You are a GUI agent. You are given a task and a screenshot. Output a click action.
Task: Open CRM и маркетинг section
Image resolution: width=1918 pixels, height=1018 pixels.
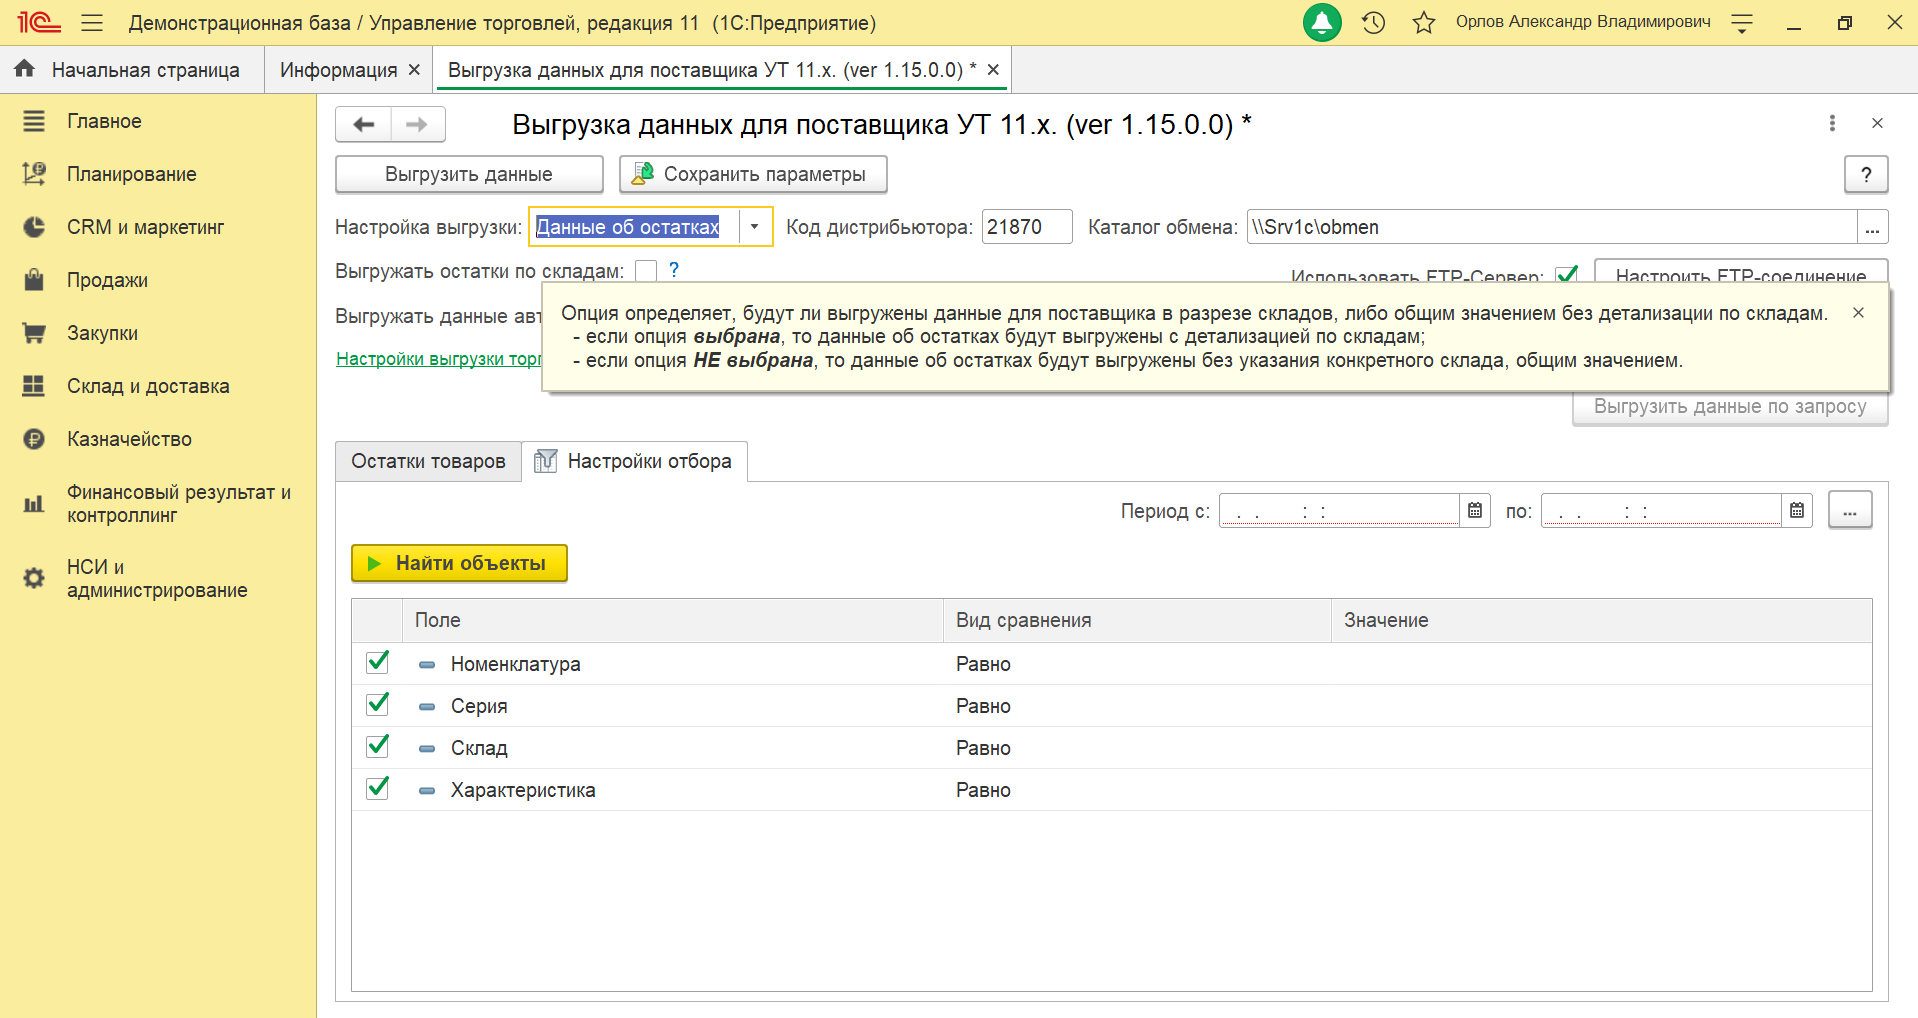146,227
